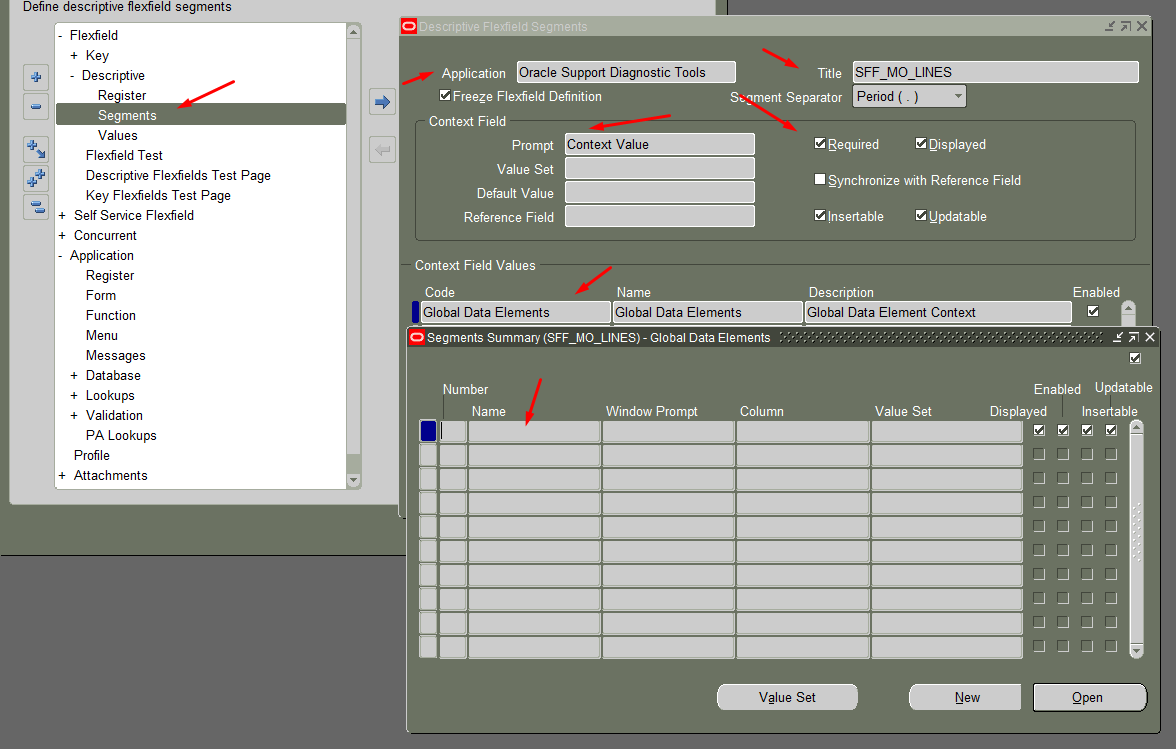
Task: Select Function under Application
Action: click(110, 316)
